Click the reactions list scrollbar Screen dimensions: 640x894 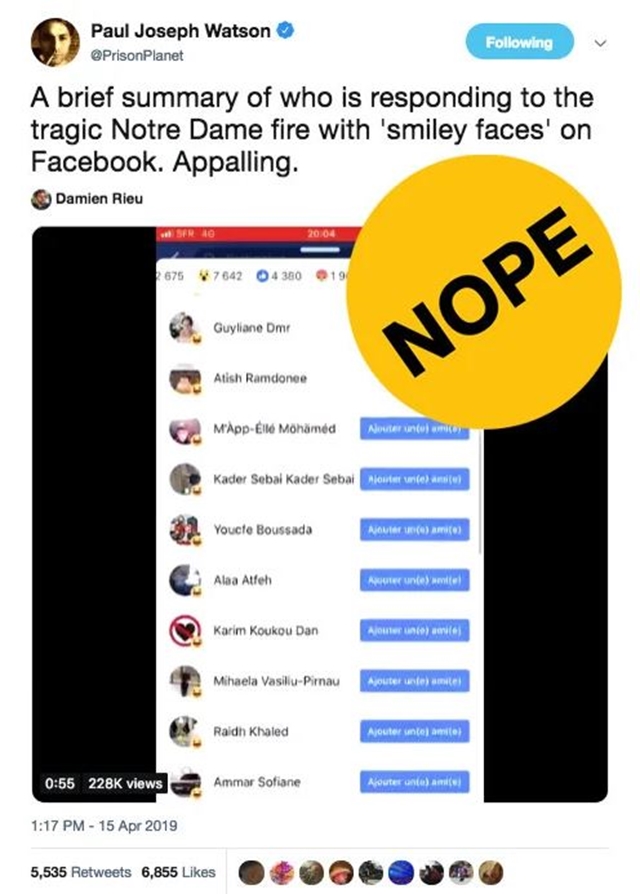480,490
